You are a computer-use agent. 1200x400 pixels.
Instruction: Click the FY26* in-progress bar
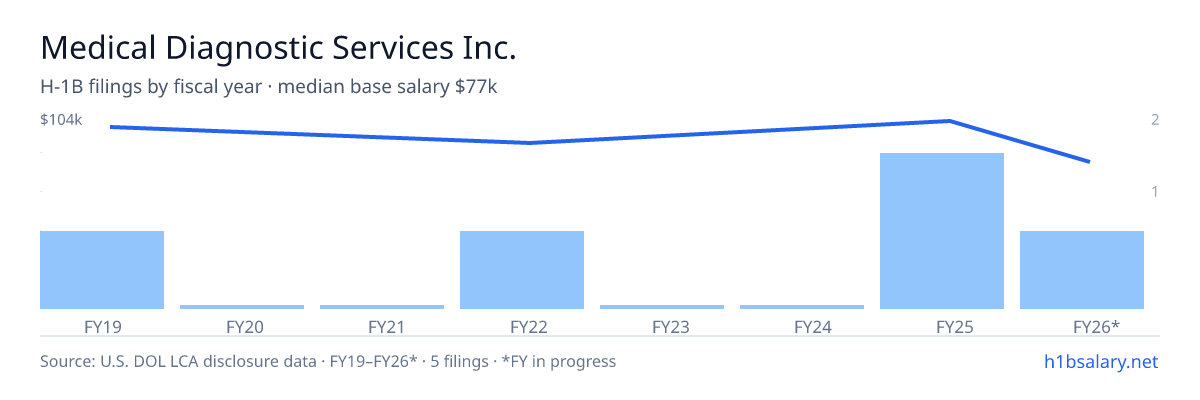point(1082,270)
